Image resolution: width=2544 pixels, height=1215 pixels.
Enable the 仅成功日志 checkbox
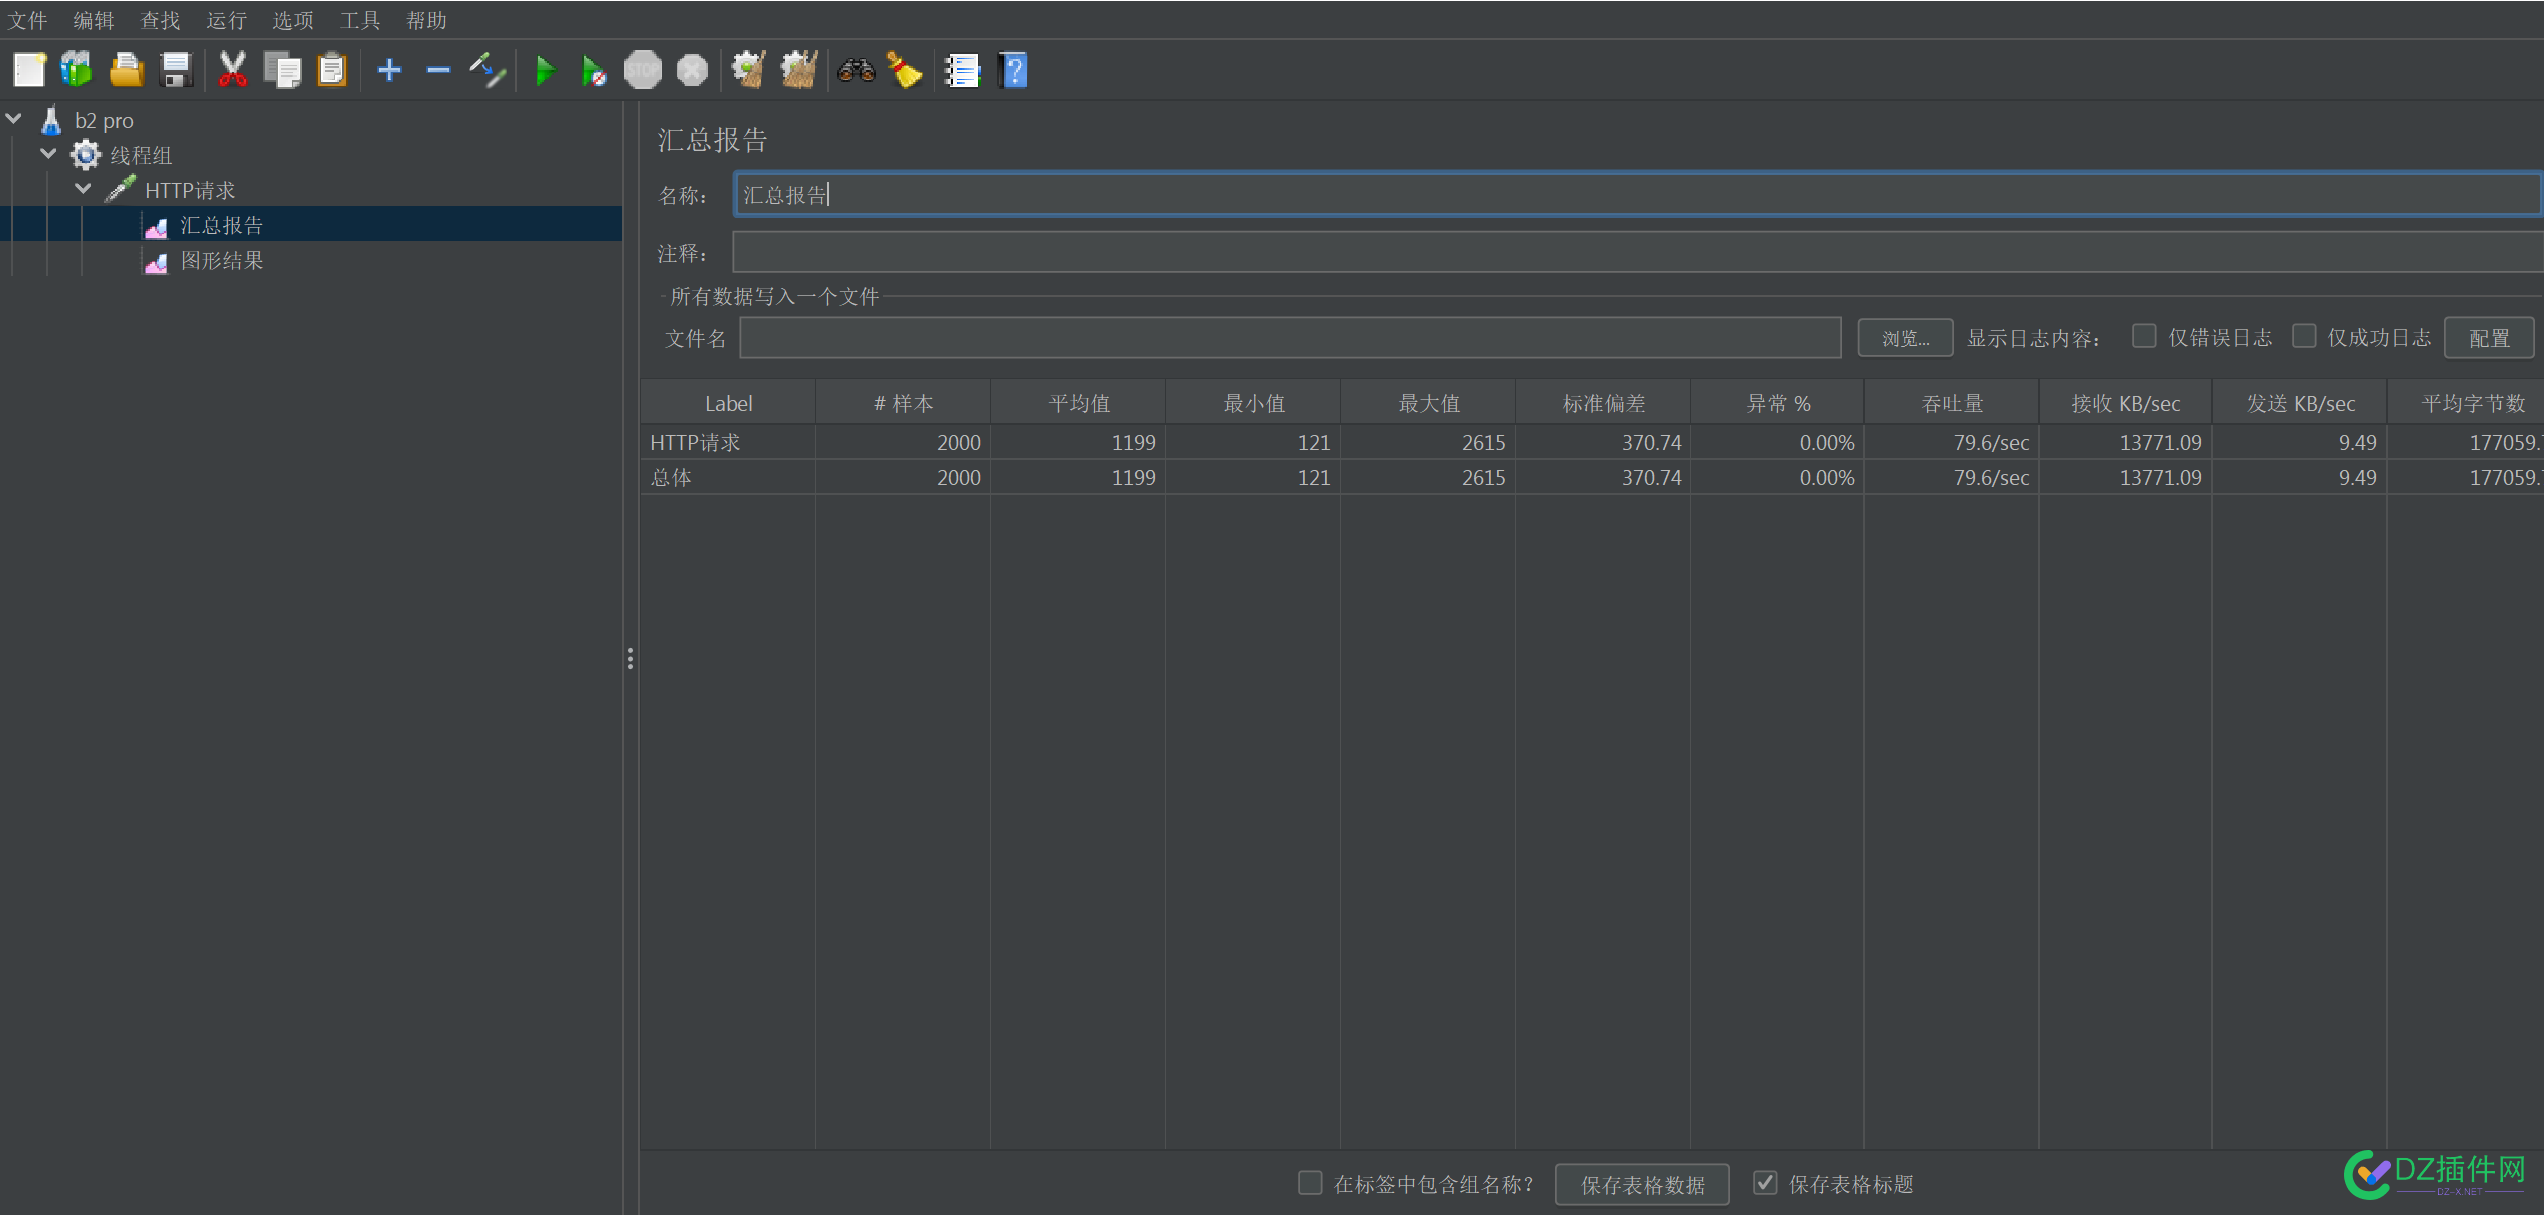[x=2304, y=336]
